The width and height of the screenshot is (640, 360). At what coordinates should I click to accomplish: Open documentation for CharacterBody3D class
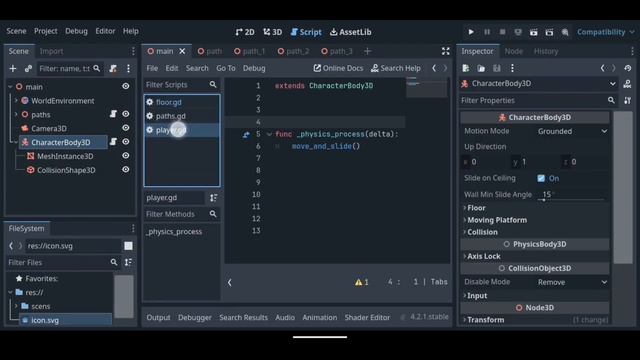point(627,84)
